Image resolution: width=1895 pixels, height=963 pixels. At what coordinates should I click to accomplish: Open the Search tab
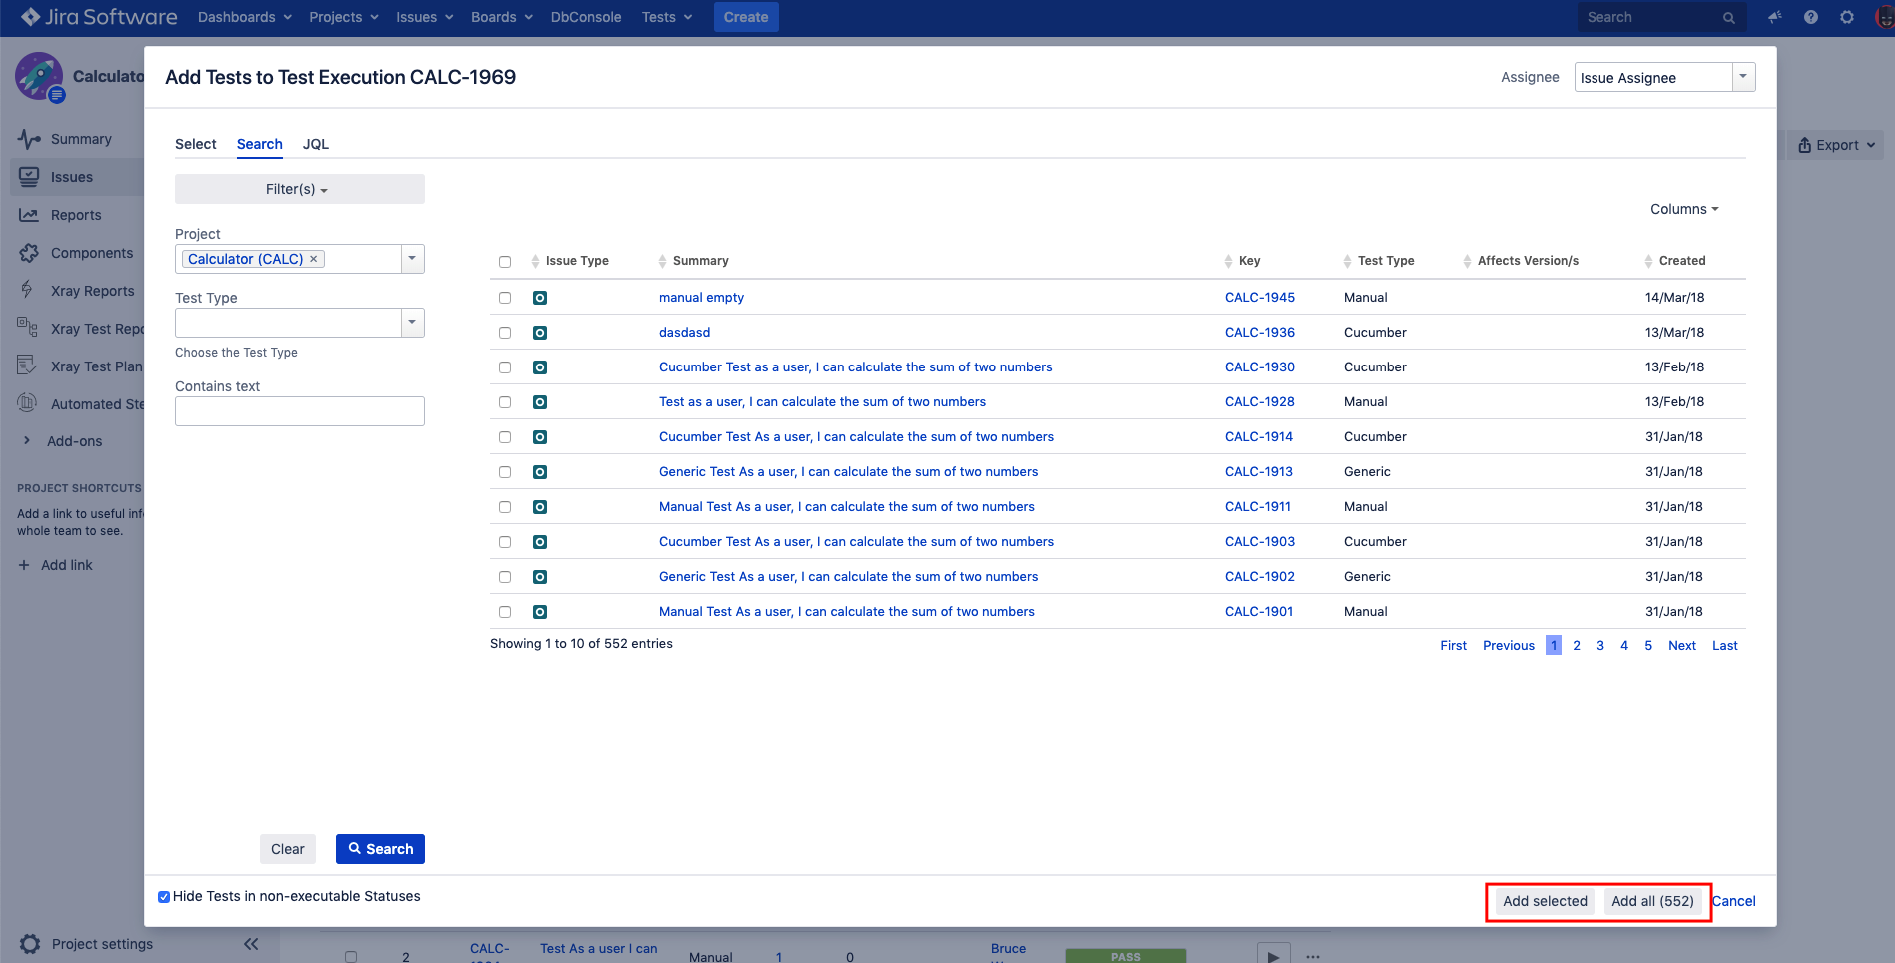click(x=260, y=144)
